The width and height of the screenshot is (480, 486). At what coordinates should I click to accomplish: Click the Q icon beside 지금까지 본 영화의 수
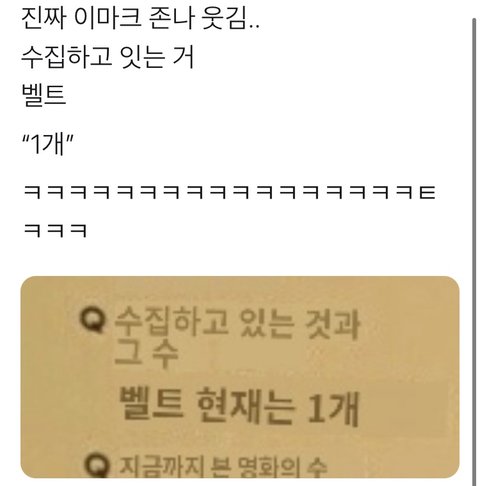click(97, 466)
